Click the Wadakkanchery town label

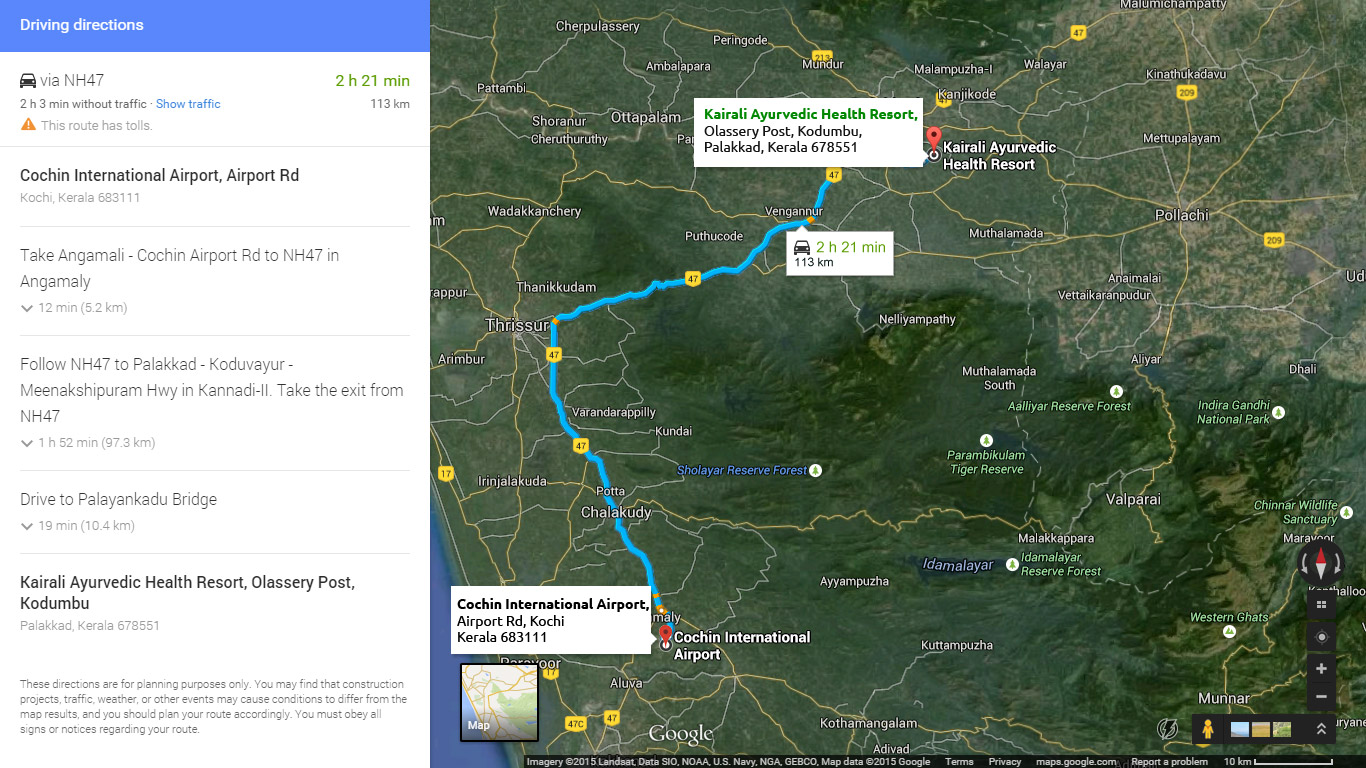pos(534,211)
